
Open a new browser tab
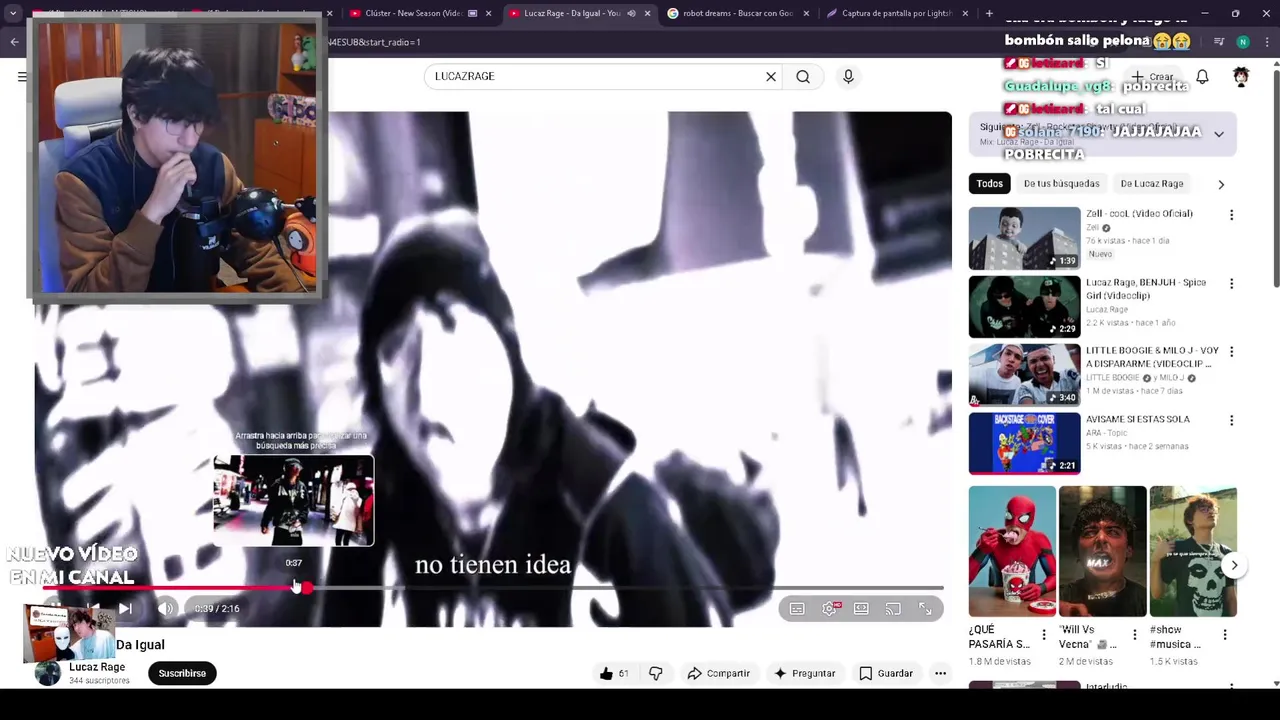point(989,13)
